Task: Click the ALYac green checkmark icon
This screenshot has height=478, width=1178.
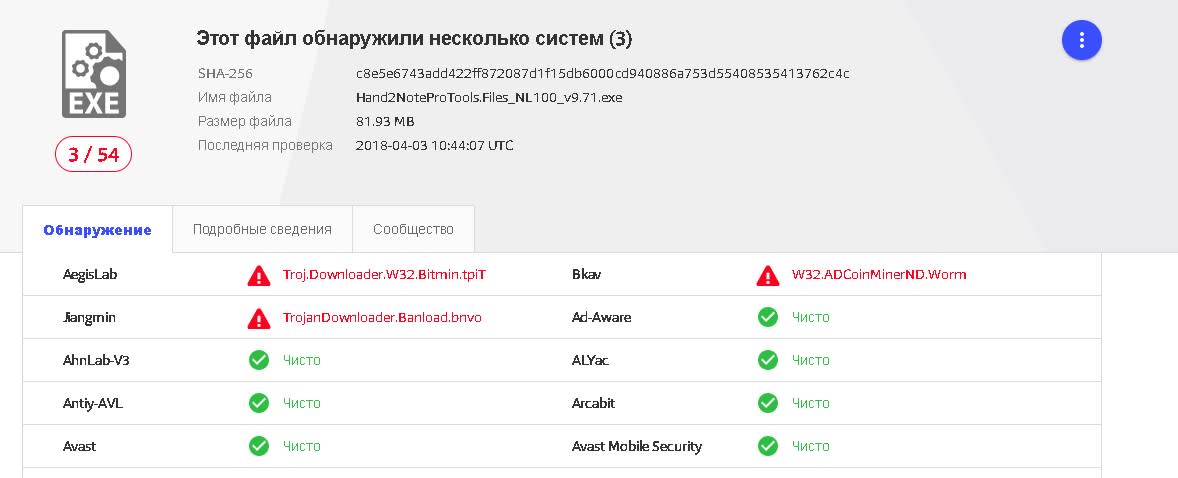Action: (x=768, y=360)
